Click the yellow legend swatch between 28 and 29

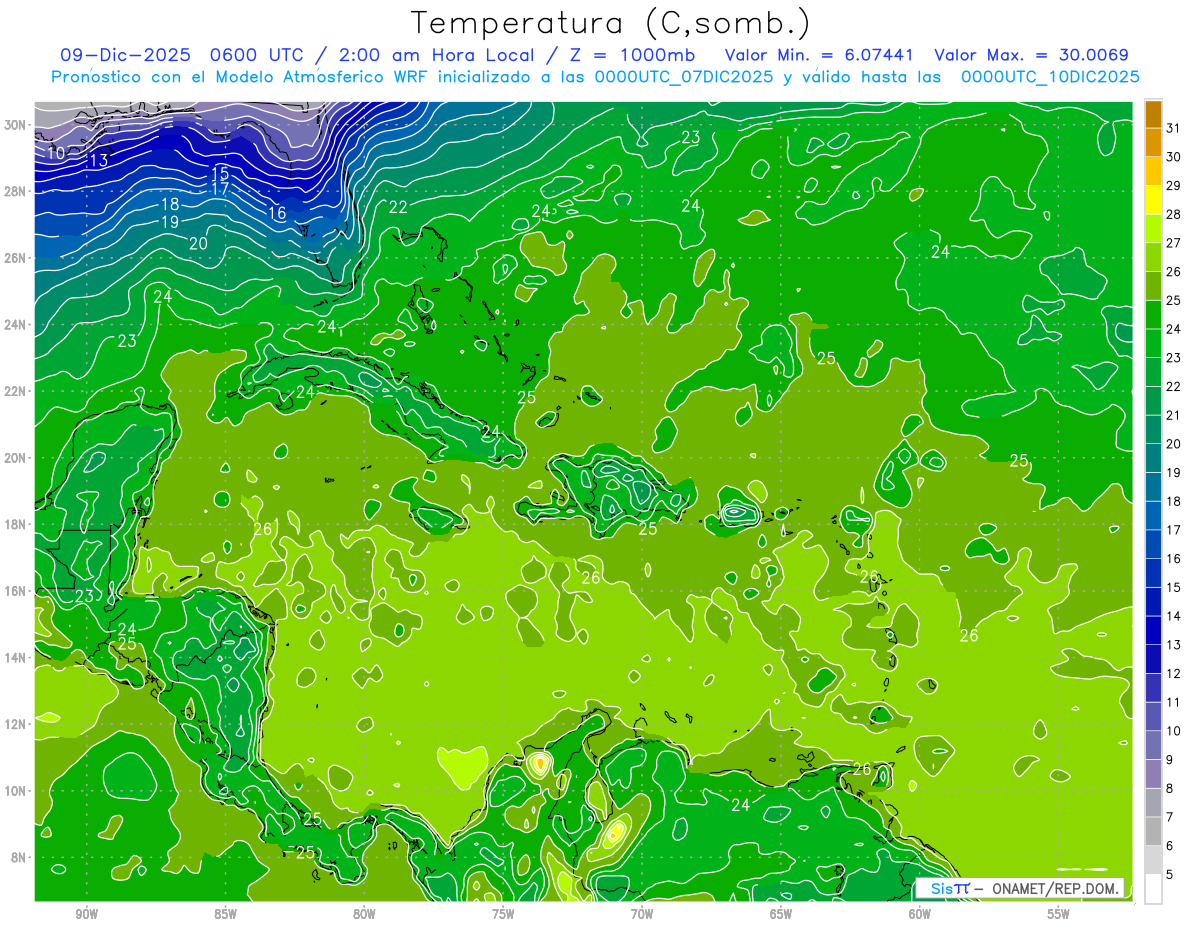1153,200
